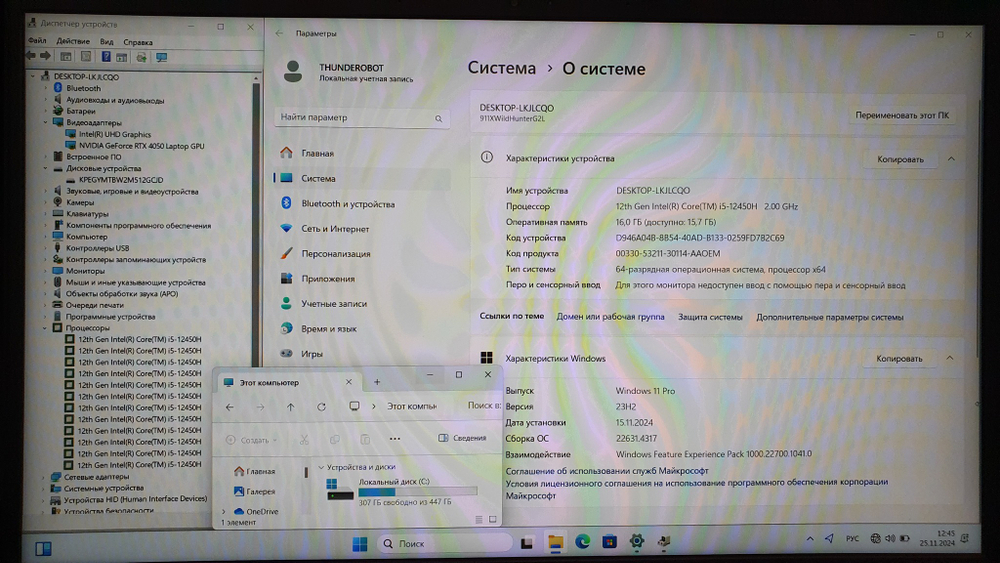Open the Справка menu in Device Manager
The image size is (1000, 563).
pos(138,42)
